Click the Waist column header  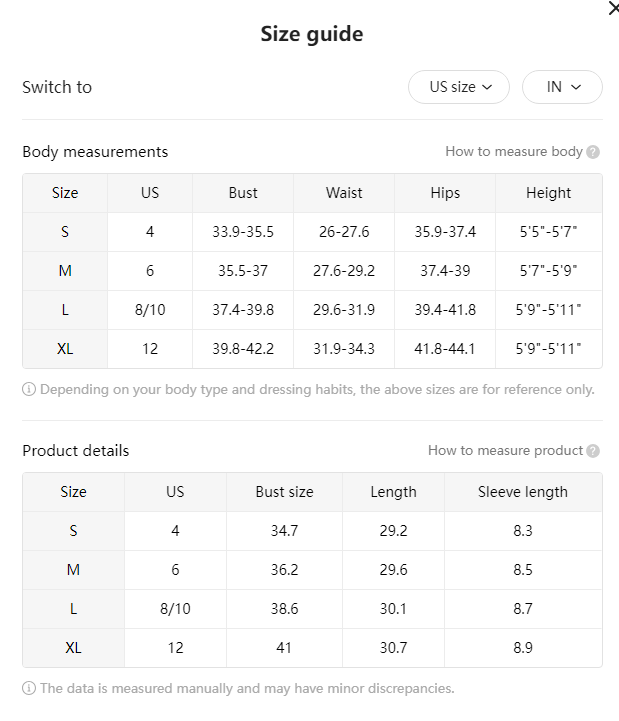pyautogui.click(x=344, y=193)
